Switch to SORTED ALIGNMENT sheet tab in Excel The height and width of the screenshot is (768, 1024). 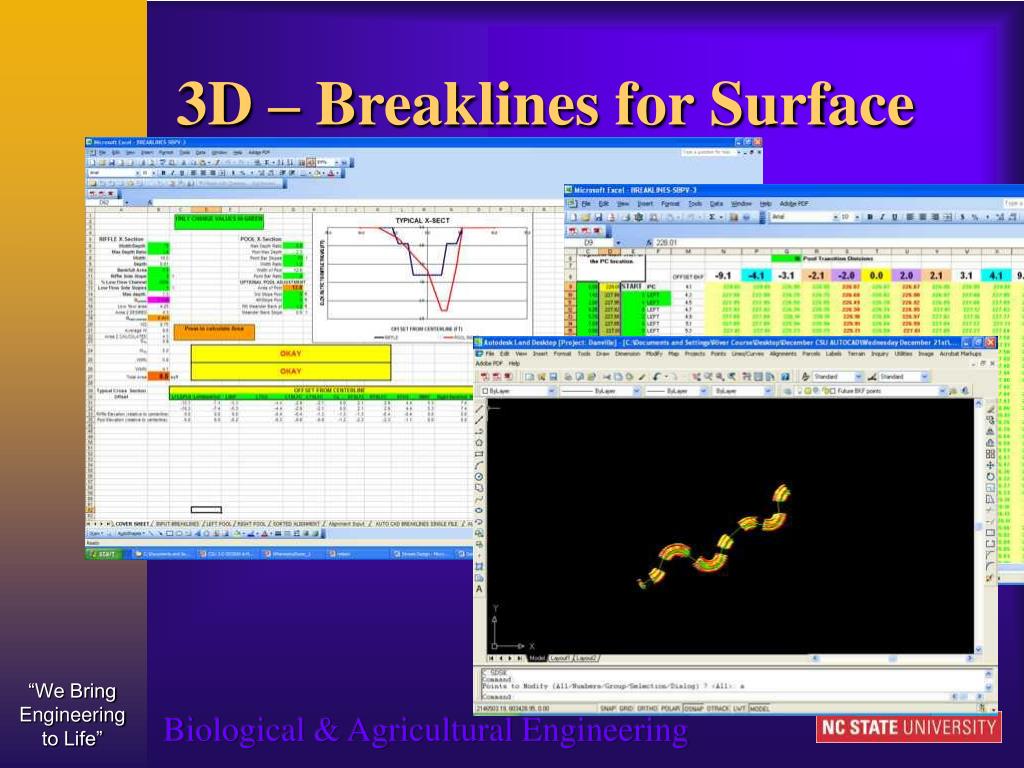[x=295, y=524]
